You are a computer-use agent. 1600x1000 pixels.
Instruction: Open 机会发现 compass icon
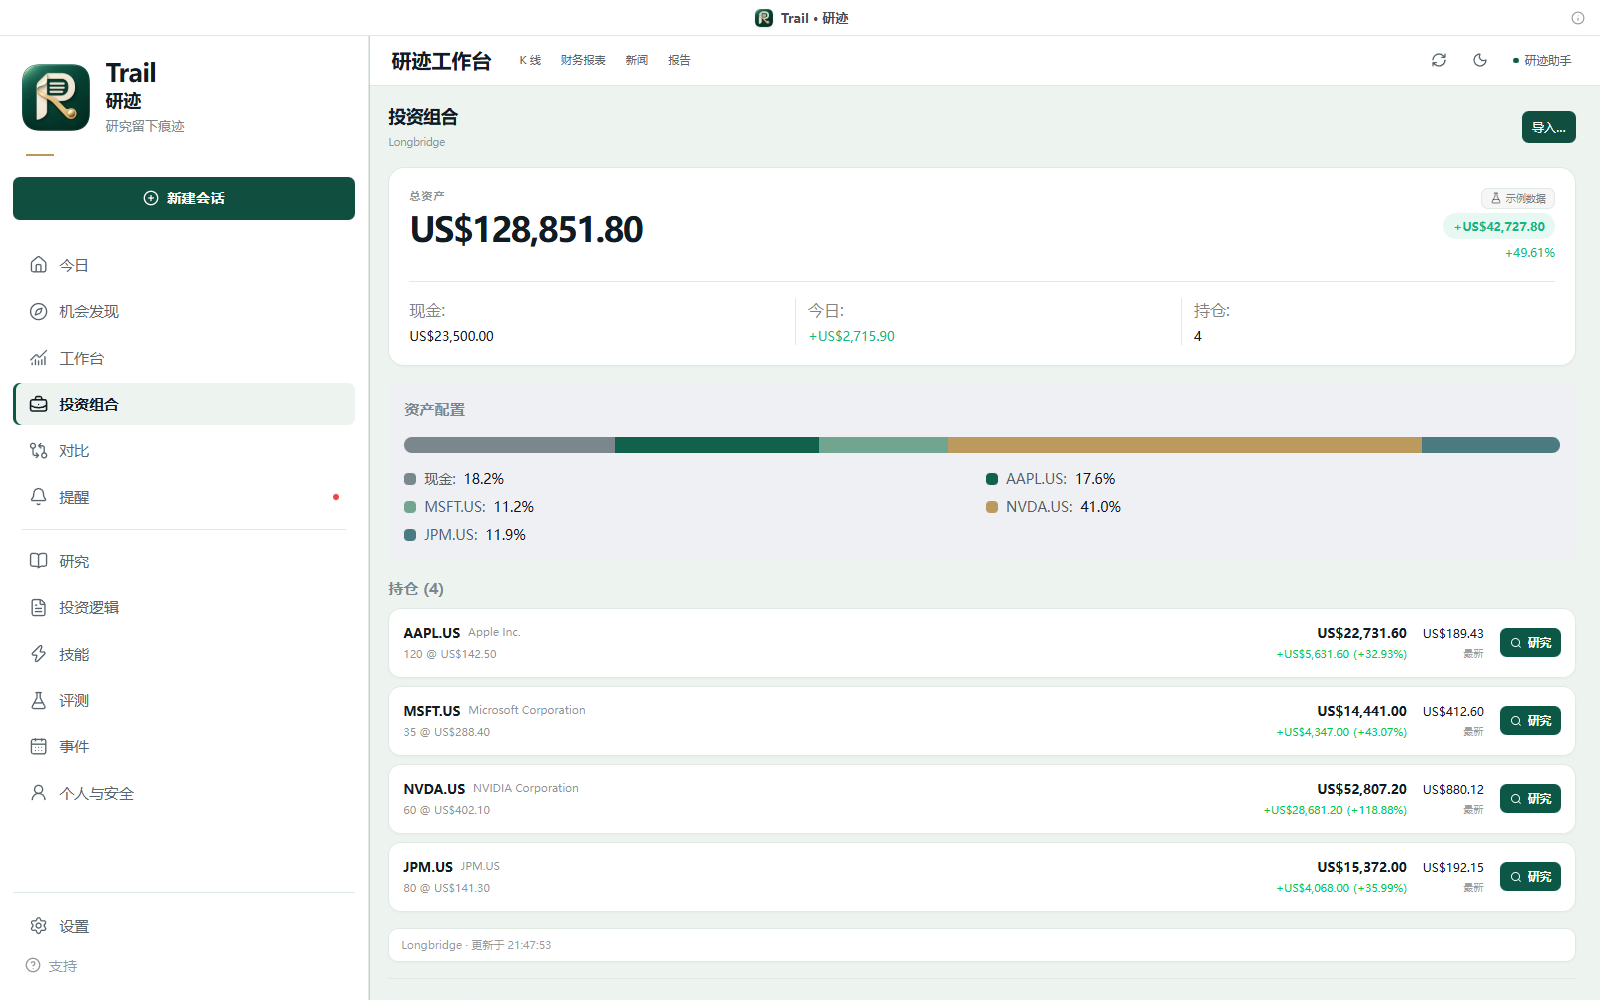click(39, 311)
